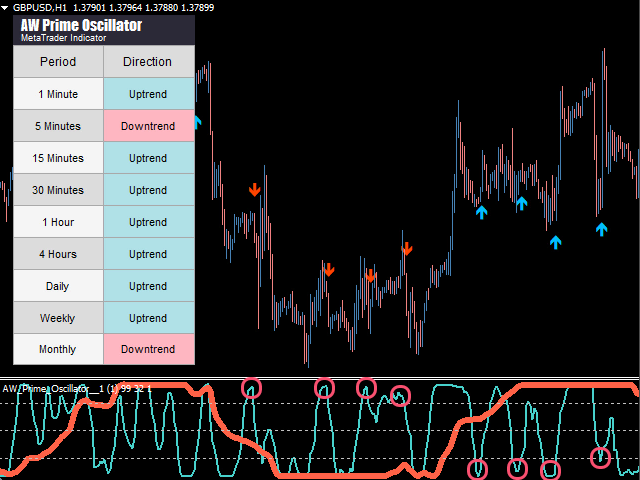Pick the 4 Hours period cell

click(x=58, y=254)
